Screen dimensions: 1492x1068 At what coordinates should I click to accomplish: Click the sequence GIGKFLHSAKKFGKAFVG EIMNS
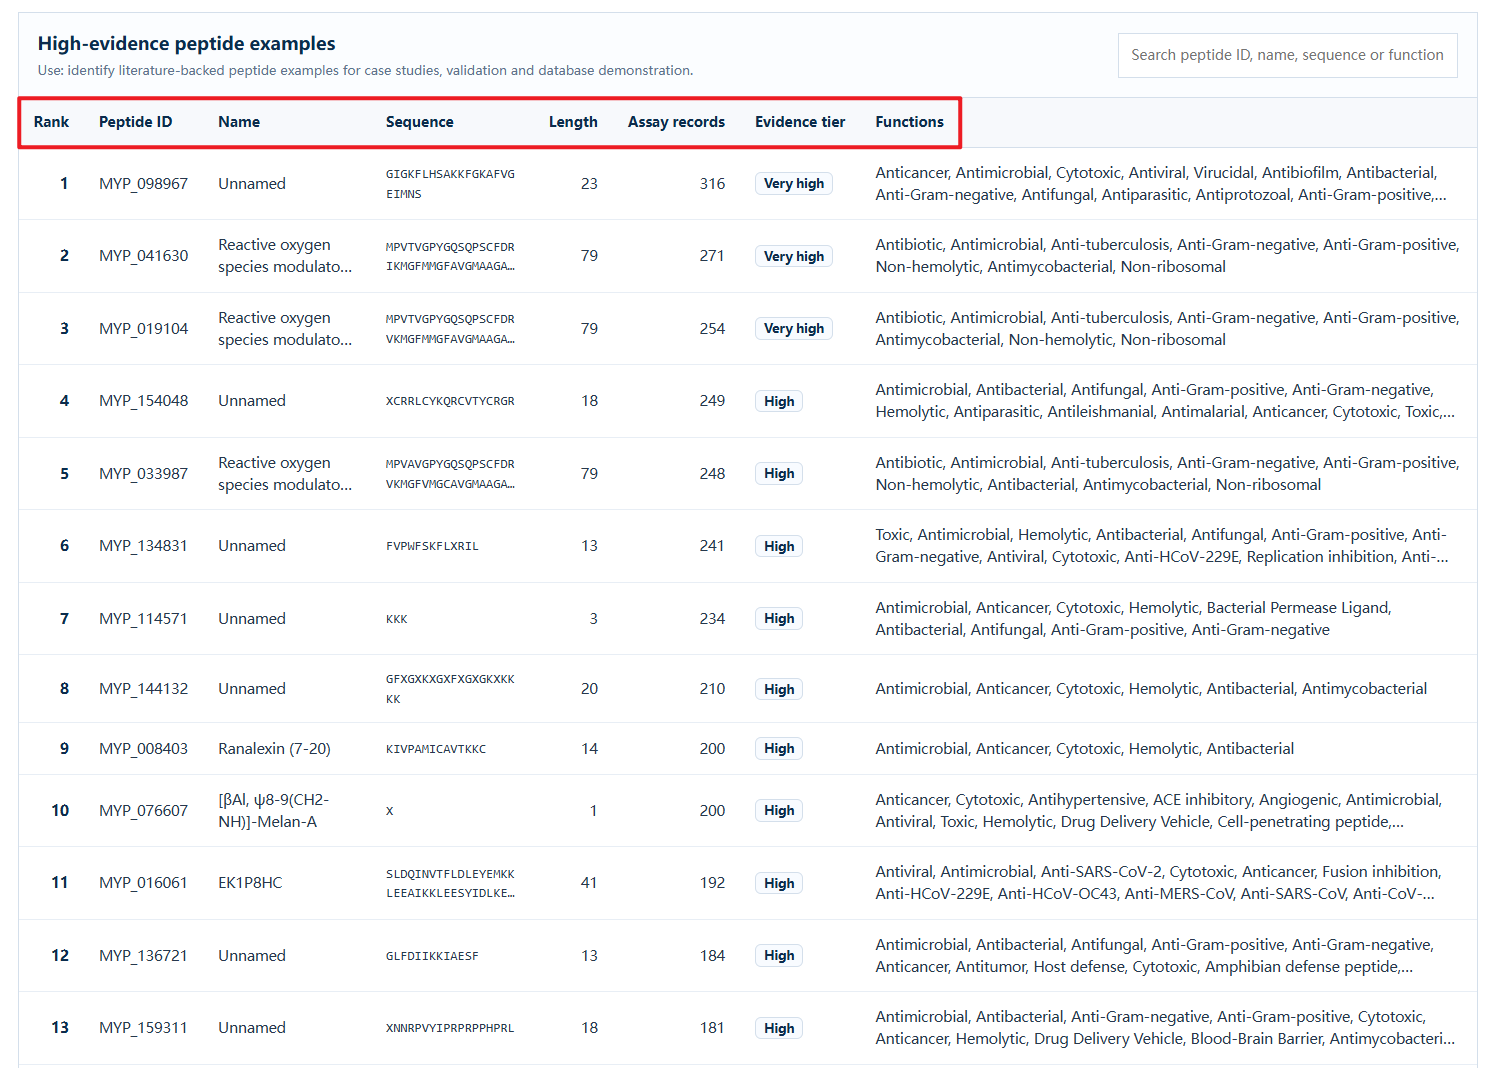[450, 184]
